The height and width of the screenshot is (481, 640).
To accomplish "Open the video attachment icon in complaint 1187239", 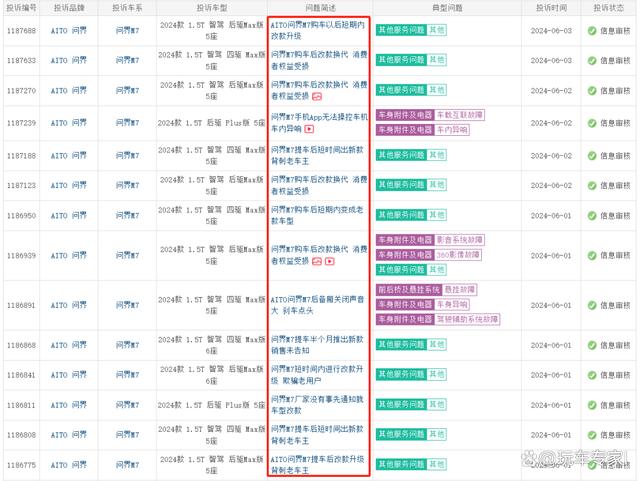I will click(x=309, y=129).
